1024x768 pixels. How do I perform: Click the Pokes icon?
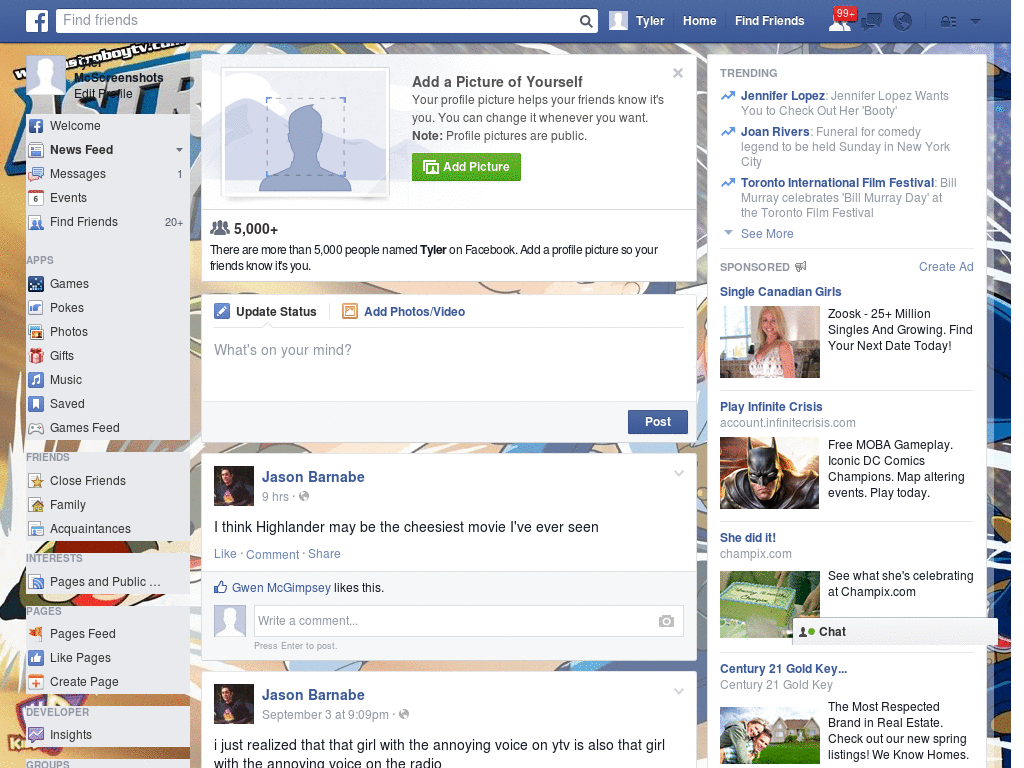36,308
